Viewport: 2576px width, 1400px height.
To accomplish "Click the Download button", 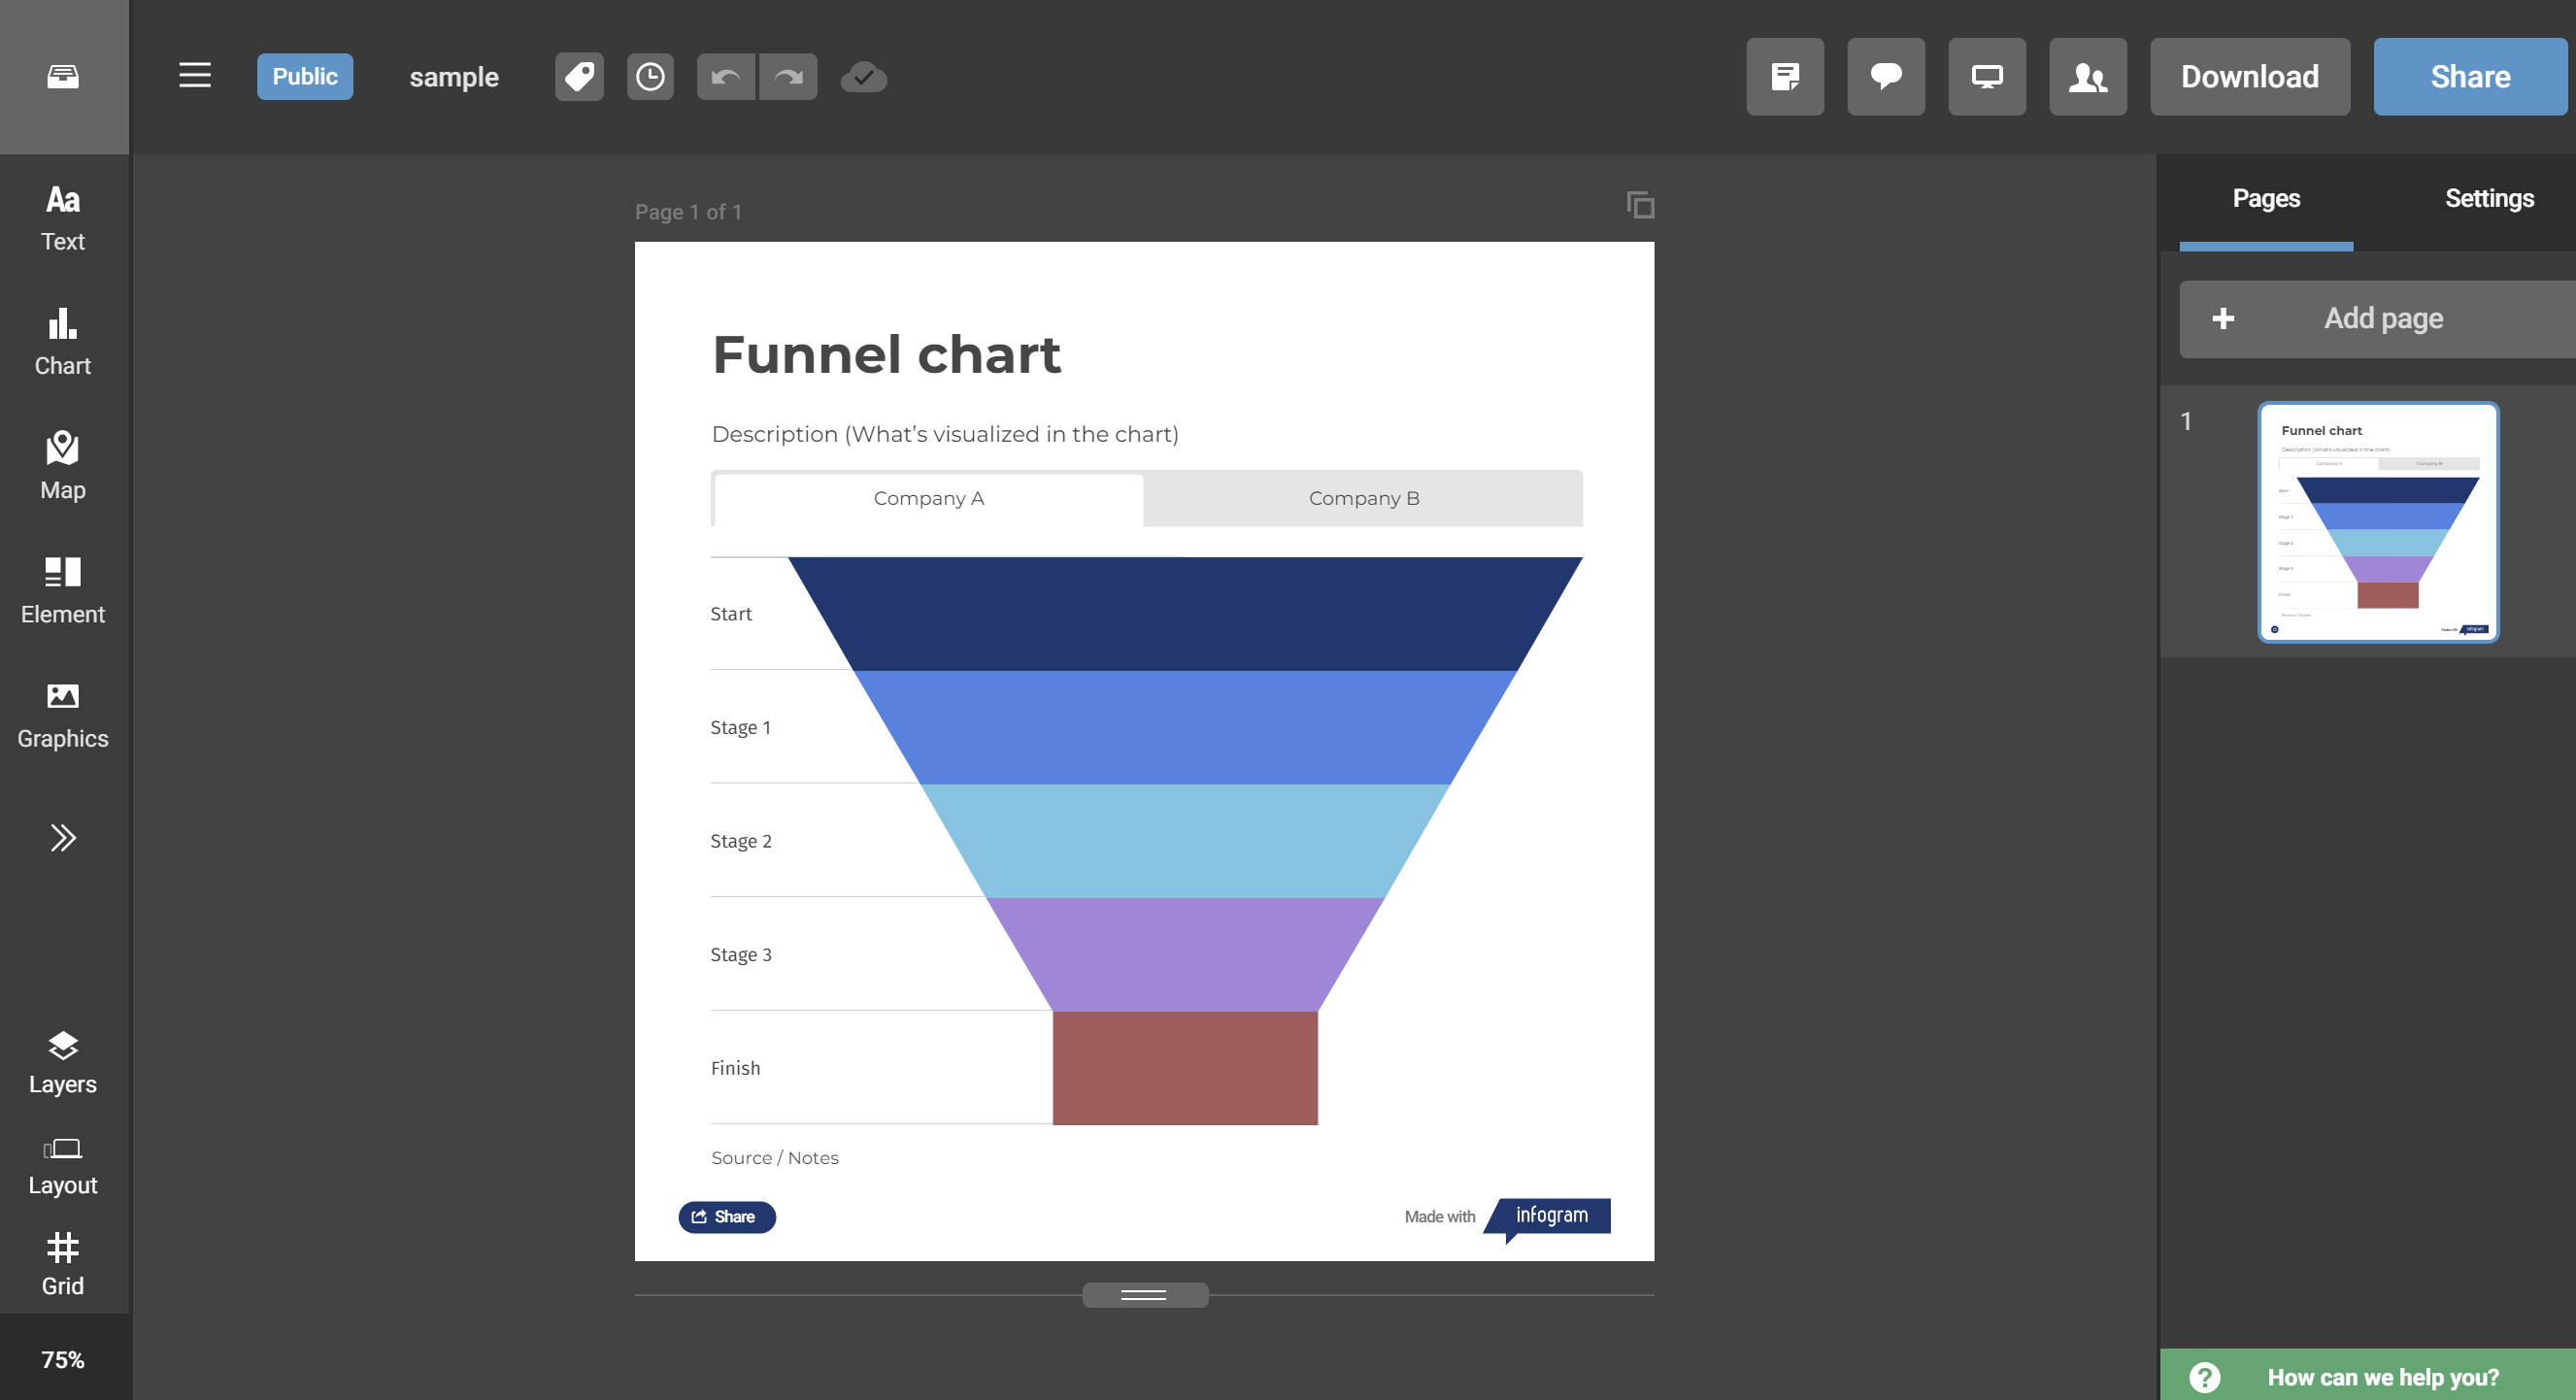I will coord(2250,77).
